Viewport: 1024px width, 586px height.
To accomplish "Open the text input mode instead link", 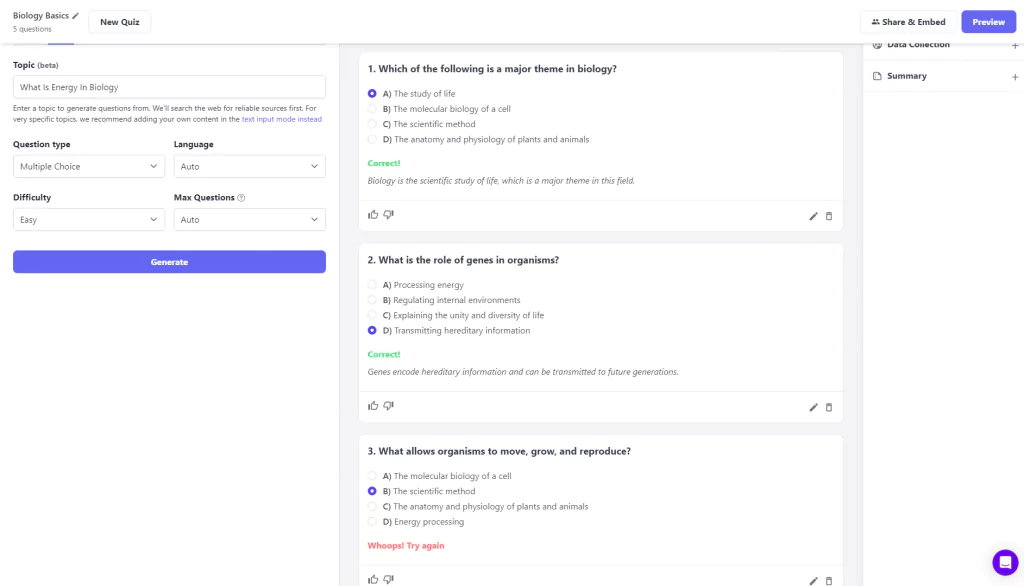I will 281,120.
